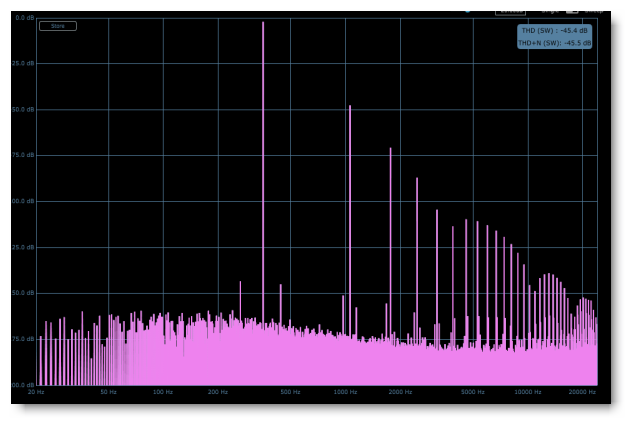Click the Store button
Screen dimensions: 634x427
(x=58, y=26)
